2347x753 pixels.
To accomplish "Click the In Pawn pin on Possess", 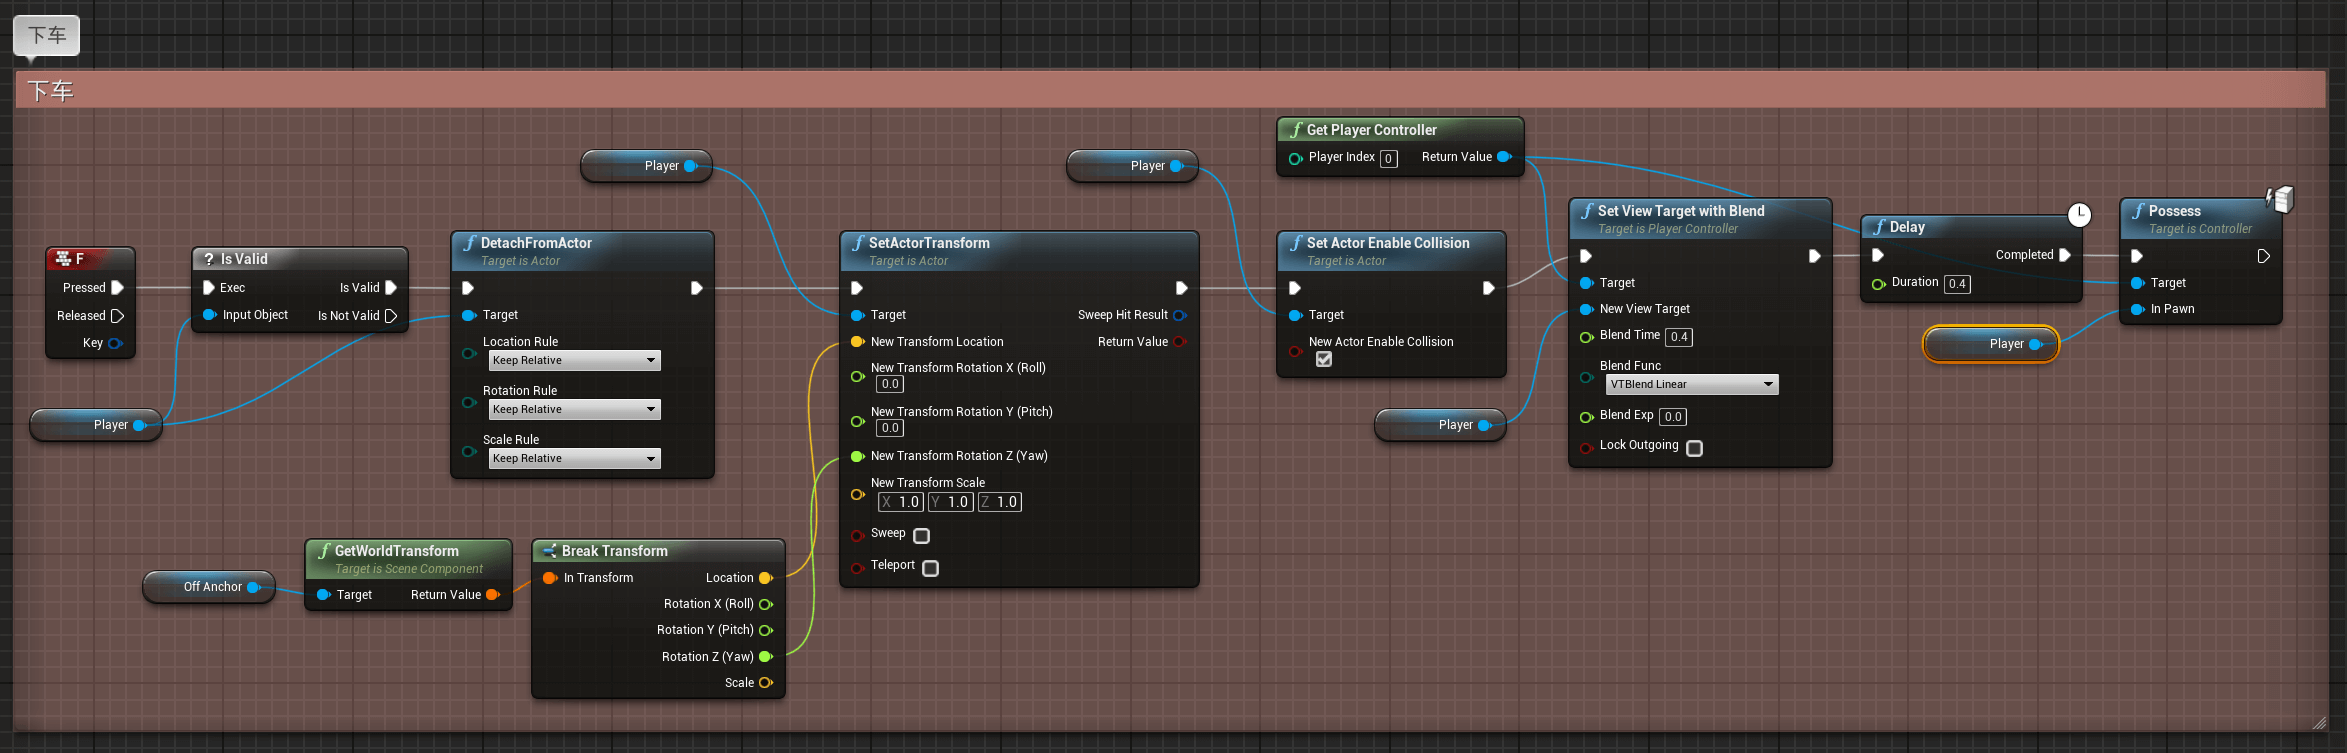I will (2137, 309).
